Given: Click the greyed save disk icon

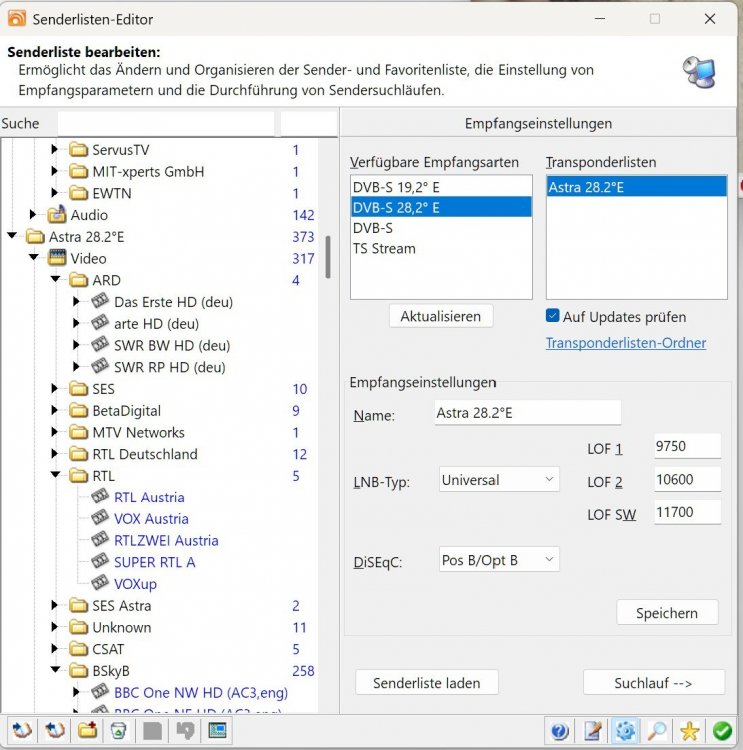Looking at the screenshot, I should pos(153,731).
